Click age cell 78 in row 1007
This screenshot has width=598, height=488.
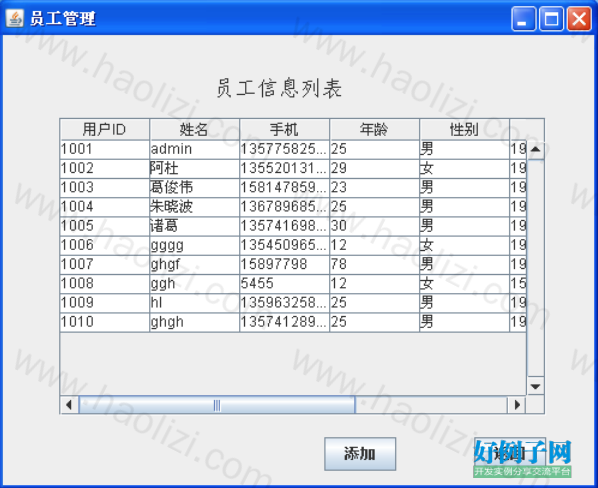click(375, 265)
